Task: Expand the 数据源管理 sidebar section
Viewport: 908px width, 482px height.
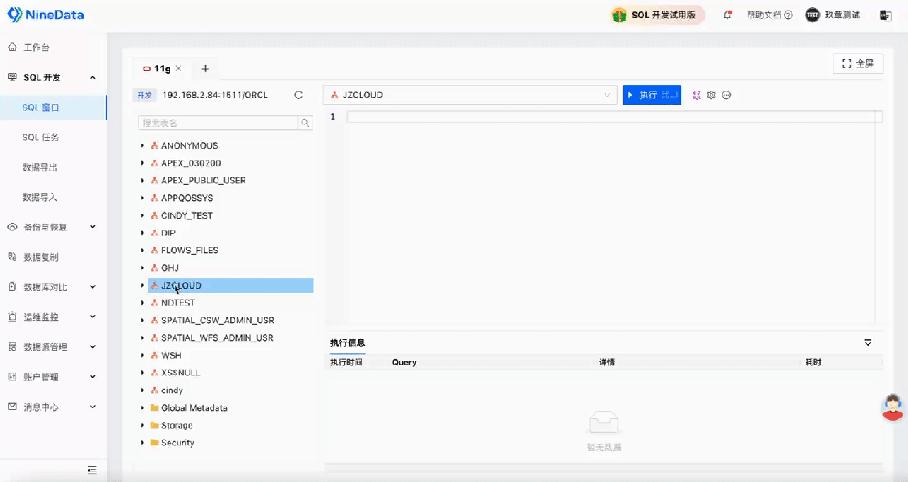Action: pos(93,347)
